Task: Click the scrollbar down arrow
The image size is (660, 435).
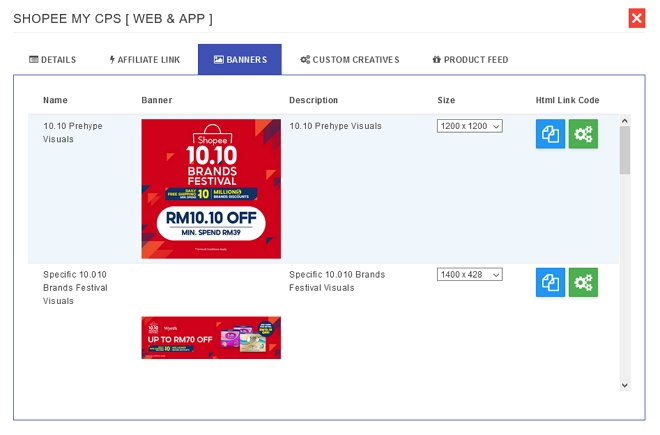Action: click(625, 385)
